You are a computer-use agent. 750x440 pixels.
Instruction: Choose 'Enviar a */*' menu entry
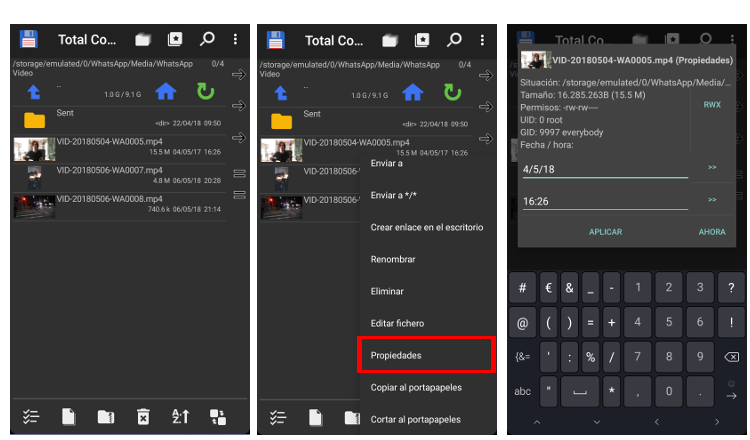(x=427, y=195)
